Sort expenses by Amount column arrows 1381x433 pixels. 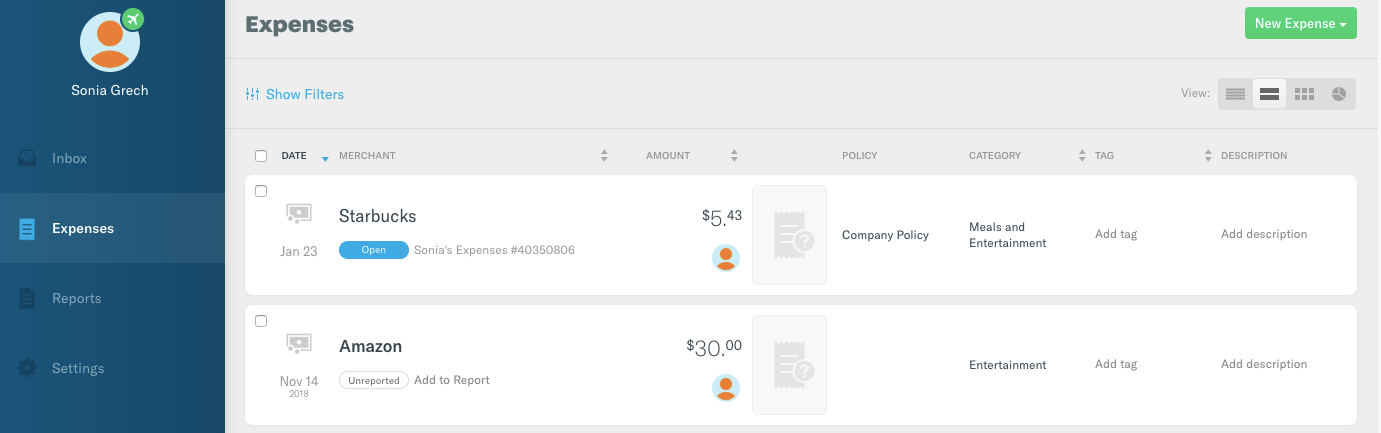click(x=734, y=156)
